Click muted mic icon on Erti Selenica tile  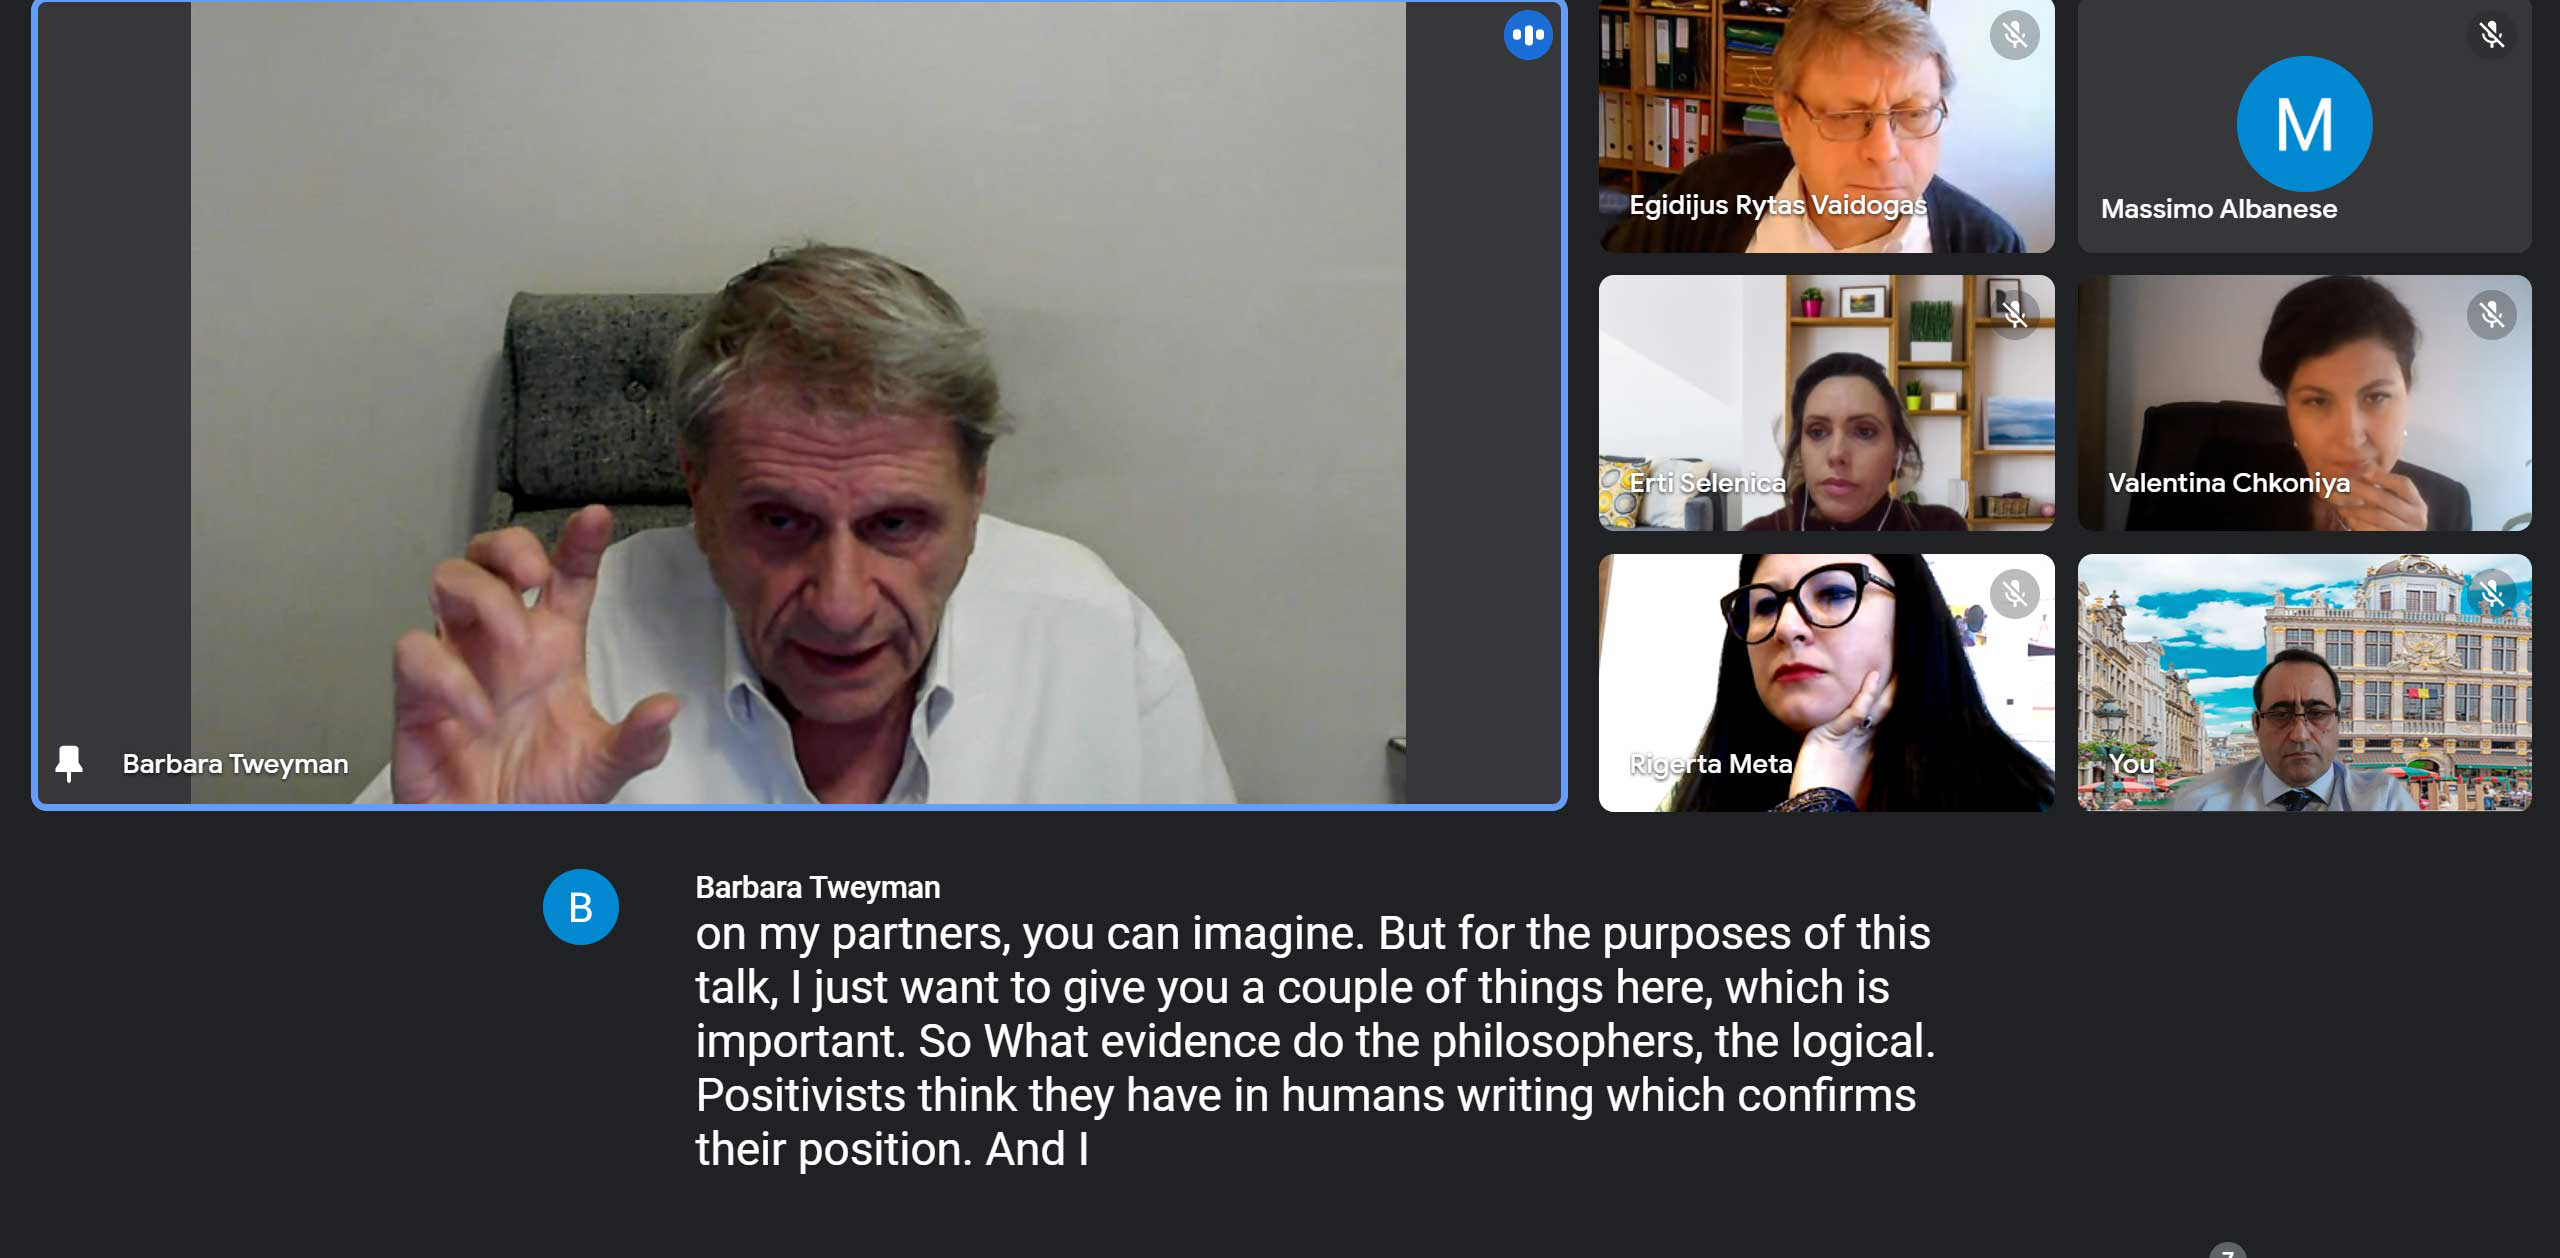pos(2014,315)
